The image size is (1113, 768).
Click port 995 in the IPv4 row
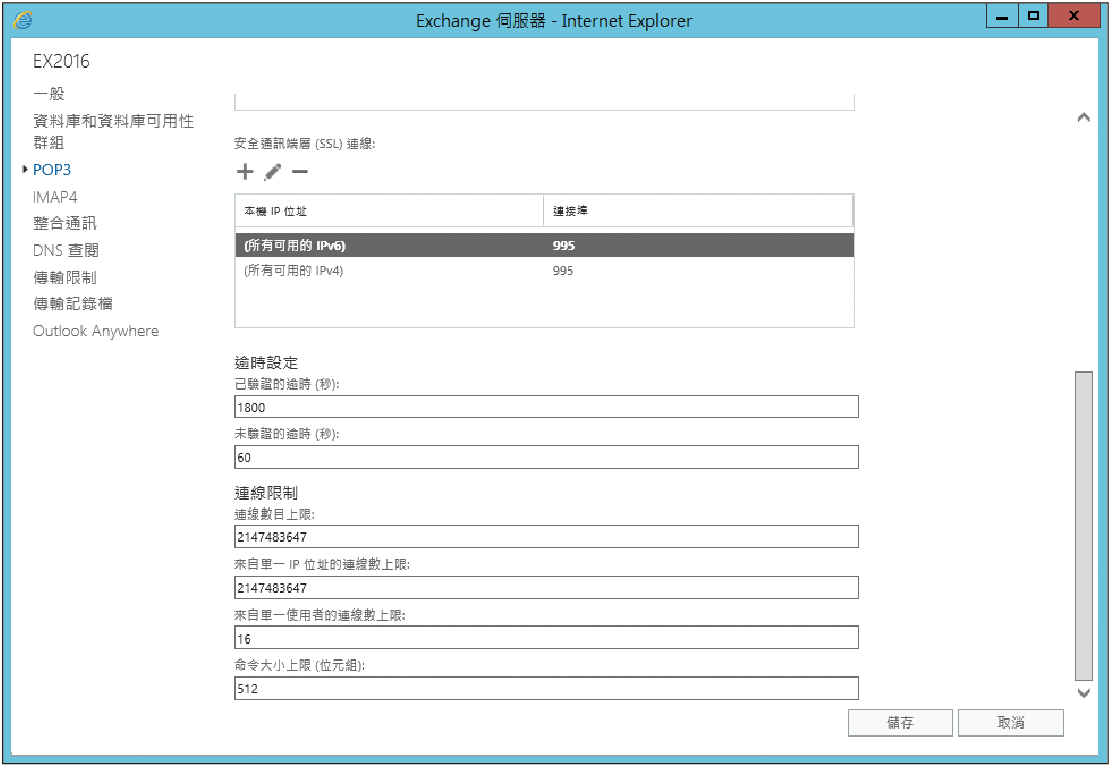coord(563,270)
